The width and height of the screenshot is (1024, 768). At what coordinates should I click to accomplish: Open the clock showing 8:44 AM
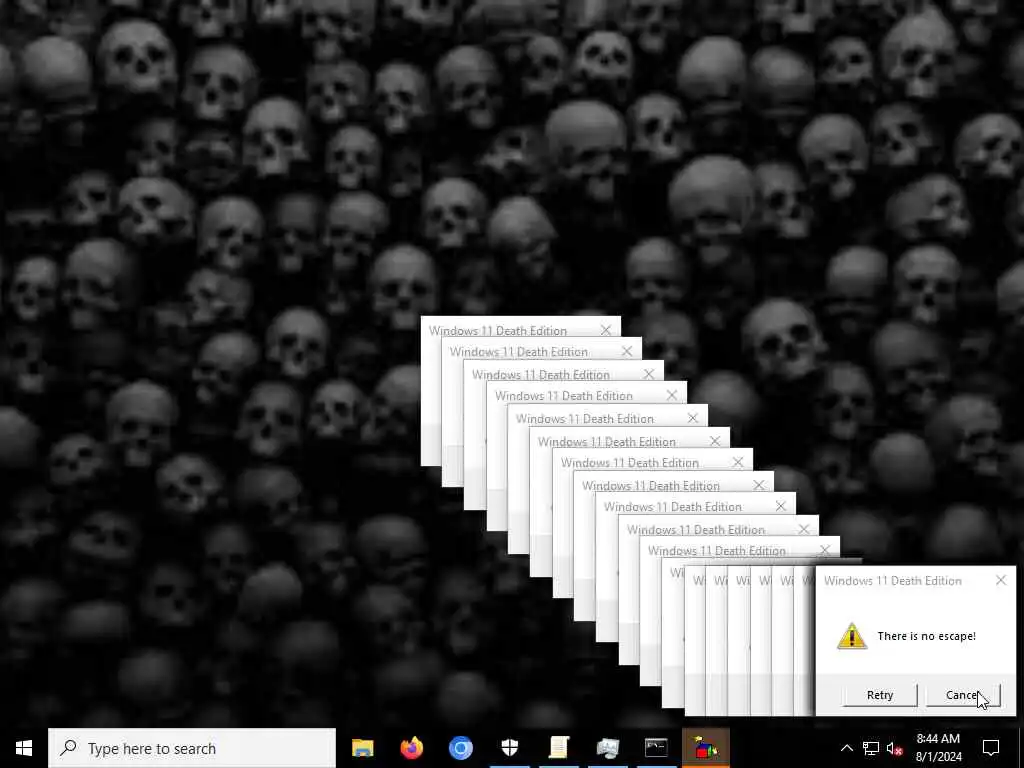938,748
